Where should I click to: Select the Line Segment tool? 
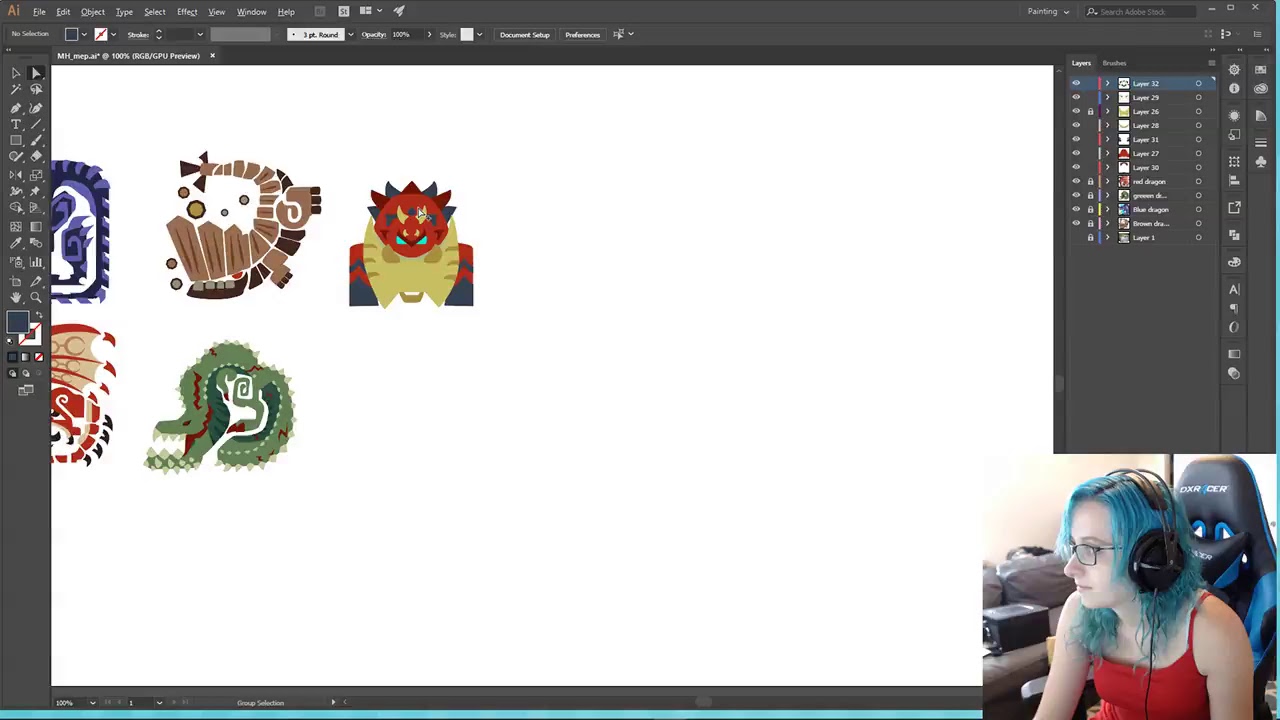click(36, 124)
